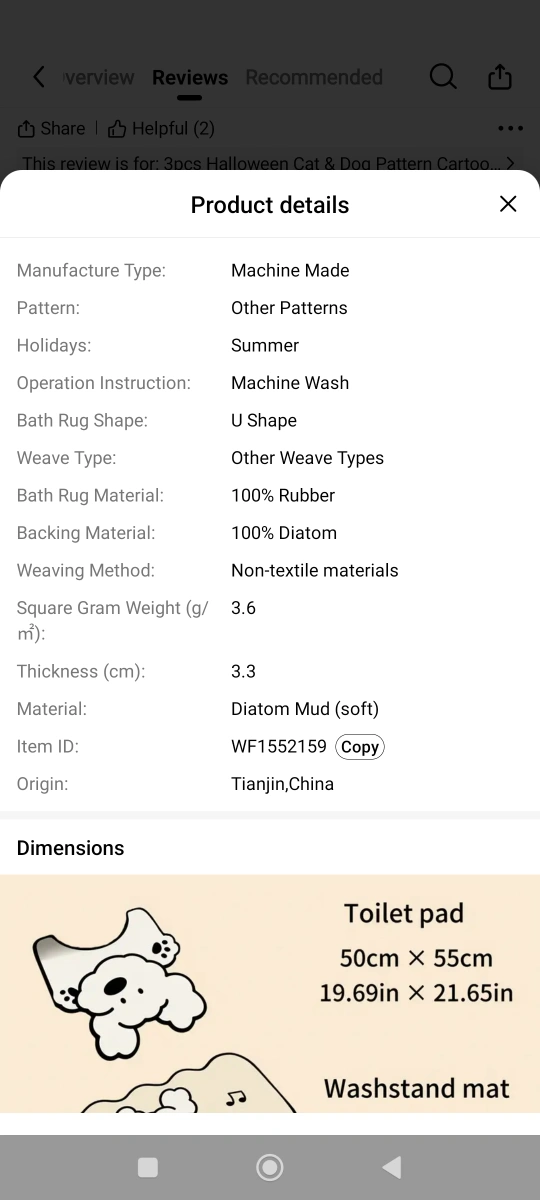Share this review
The height and width of the screenshot is (1200, 540).
tap(51, 129)
